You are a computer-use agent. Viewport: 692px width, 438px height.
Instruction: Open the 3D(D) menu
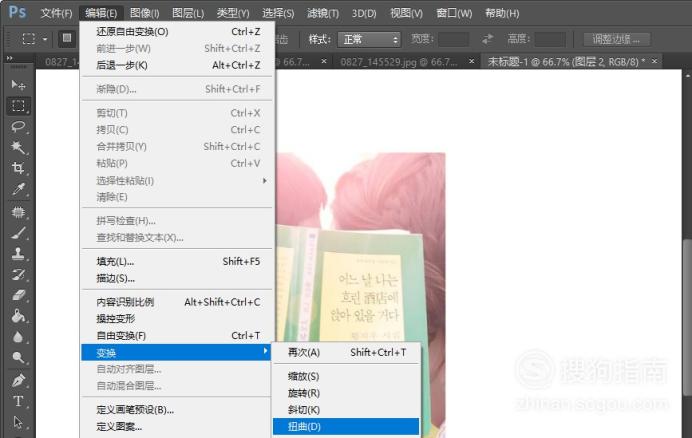(x=364, y=13)
